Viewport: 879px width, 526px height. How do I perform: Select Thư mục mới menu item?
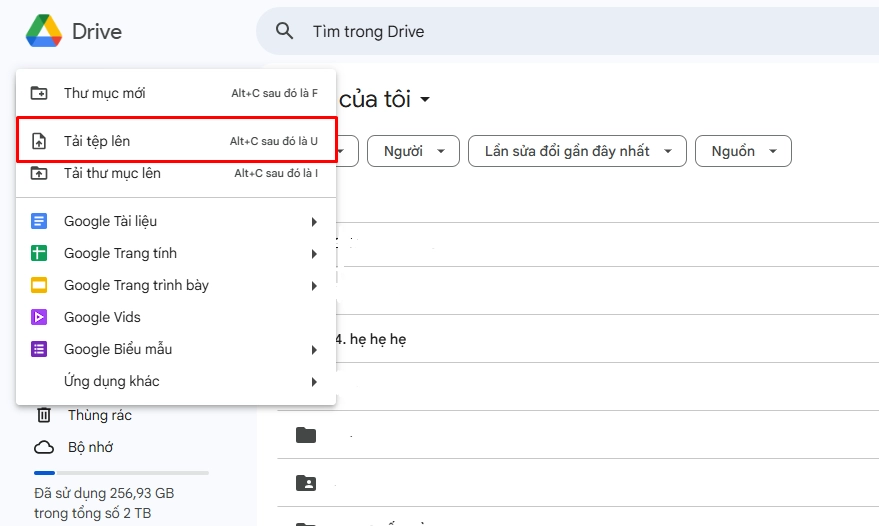pyautogui.click(x=176, y=93)
